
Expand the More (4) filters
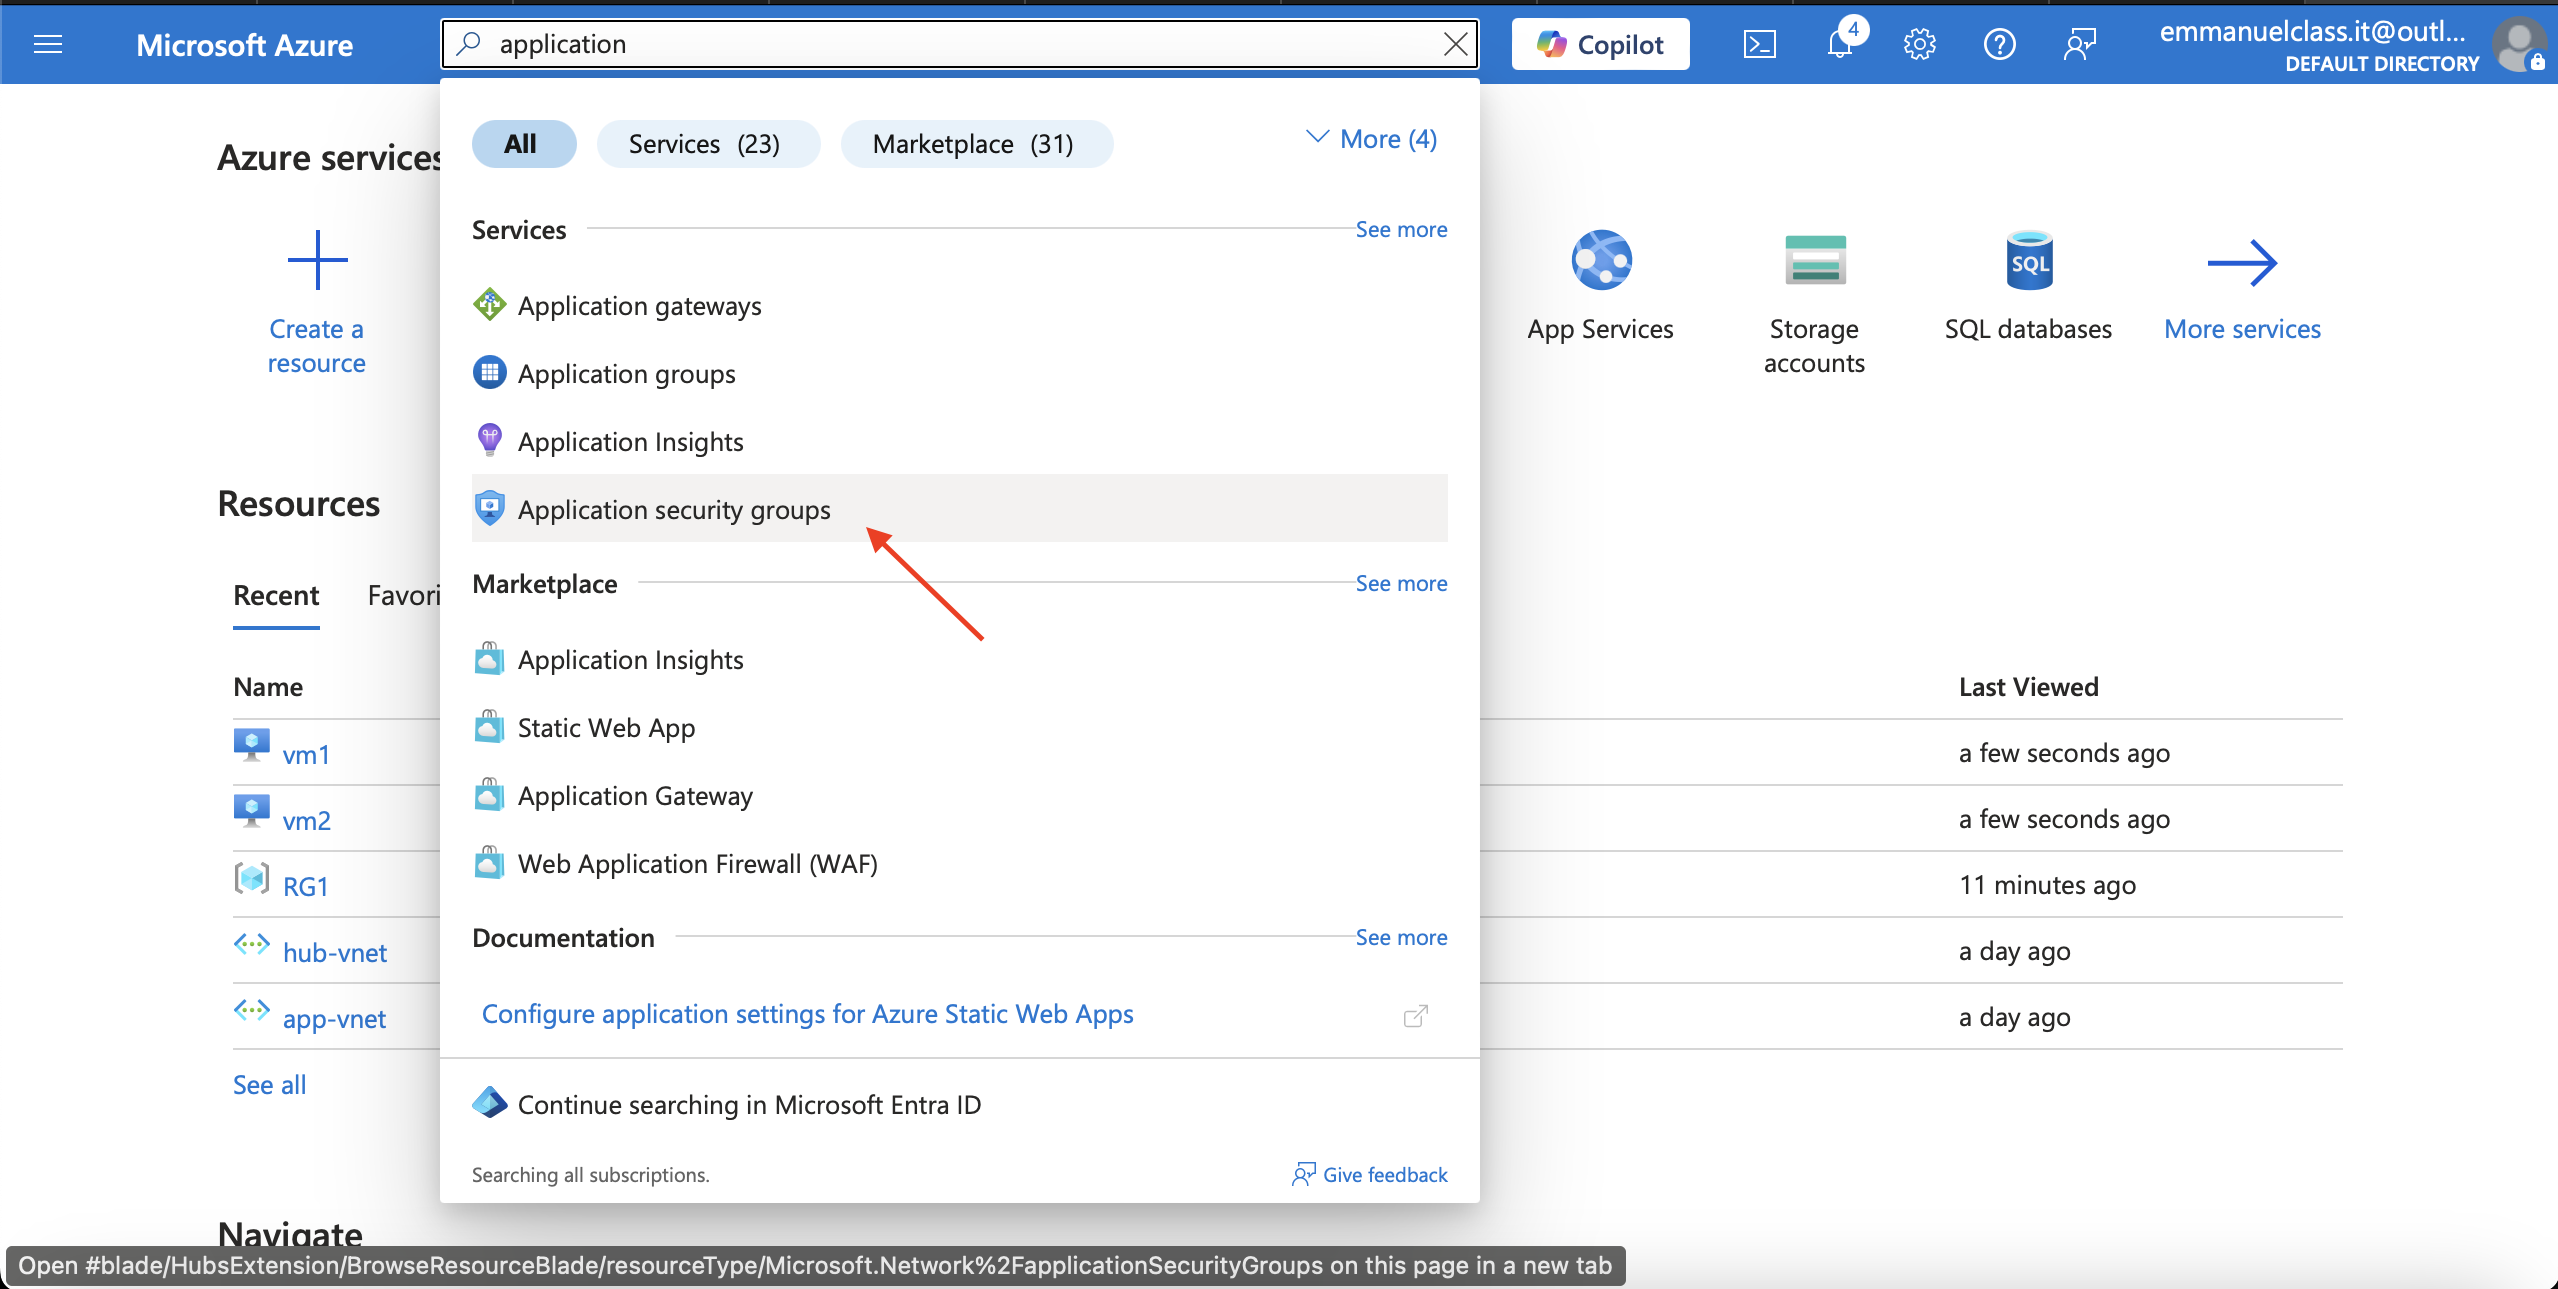click(x=1372, y=139)
